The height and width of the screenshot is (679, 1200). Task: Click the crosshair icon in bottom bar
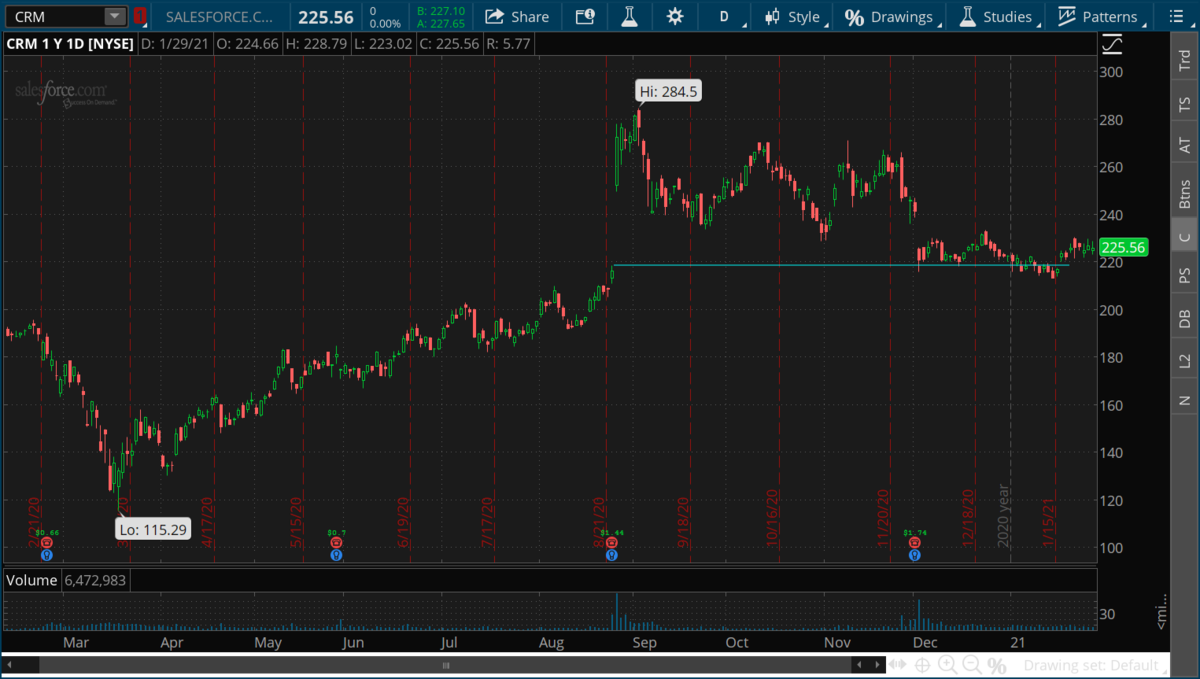click(x=923, y=665)
